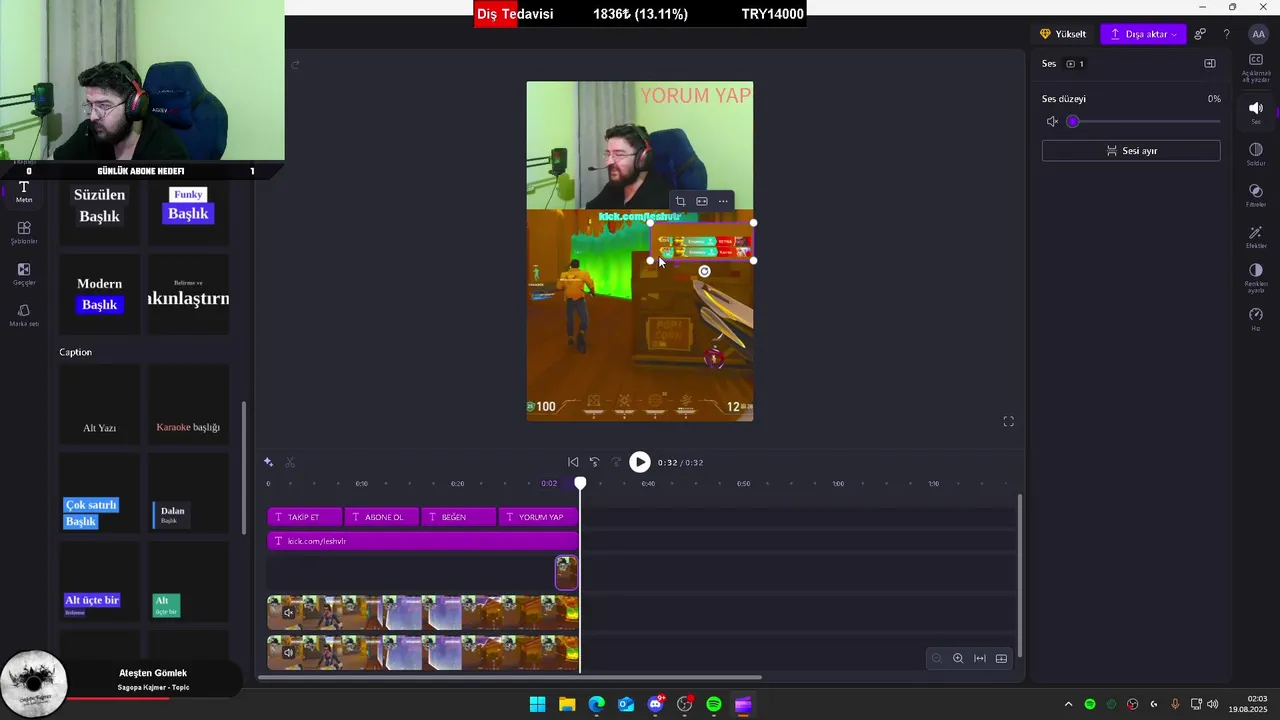Zoom in the timeline

pos(958,658)
